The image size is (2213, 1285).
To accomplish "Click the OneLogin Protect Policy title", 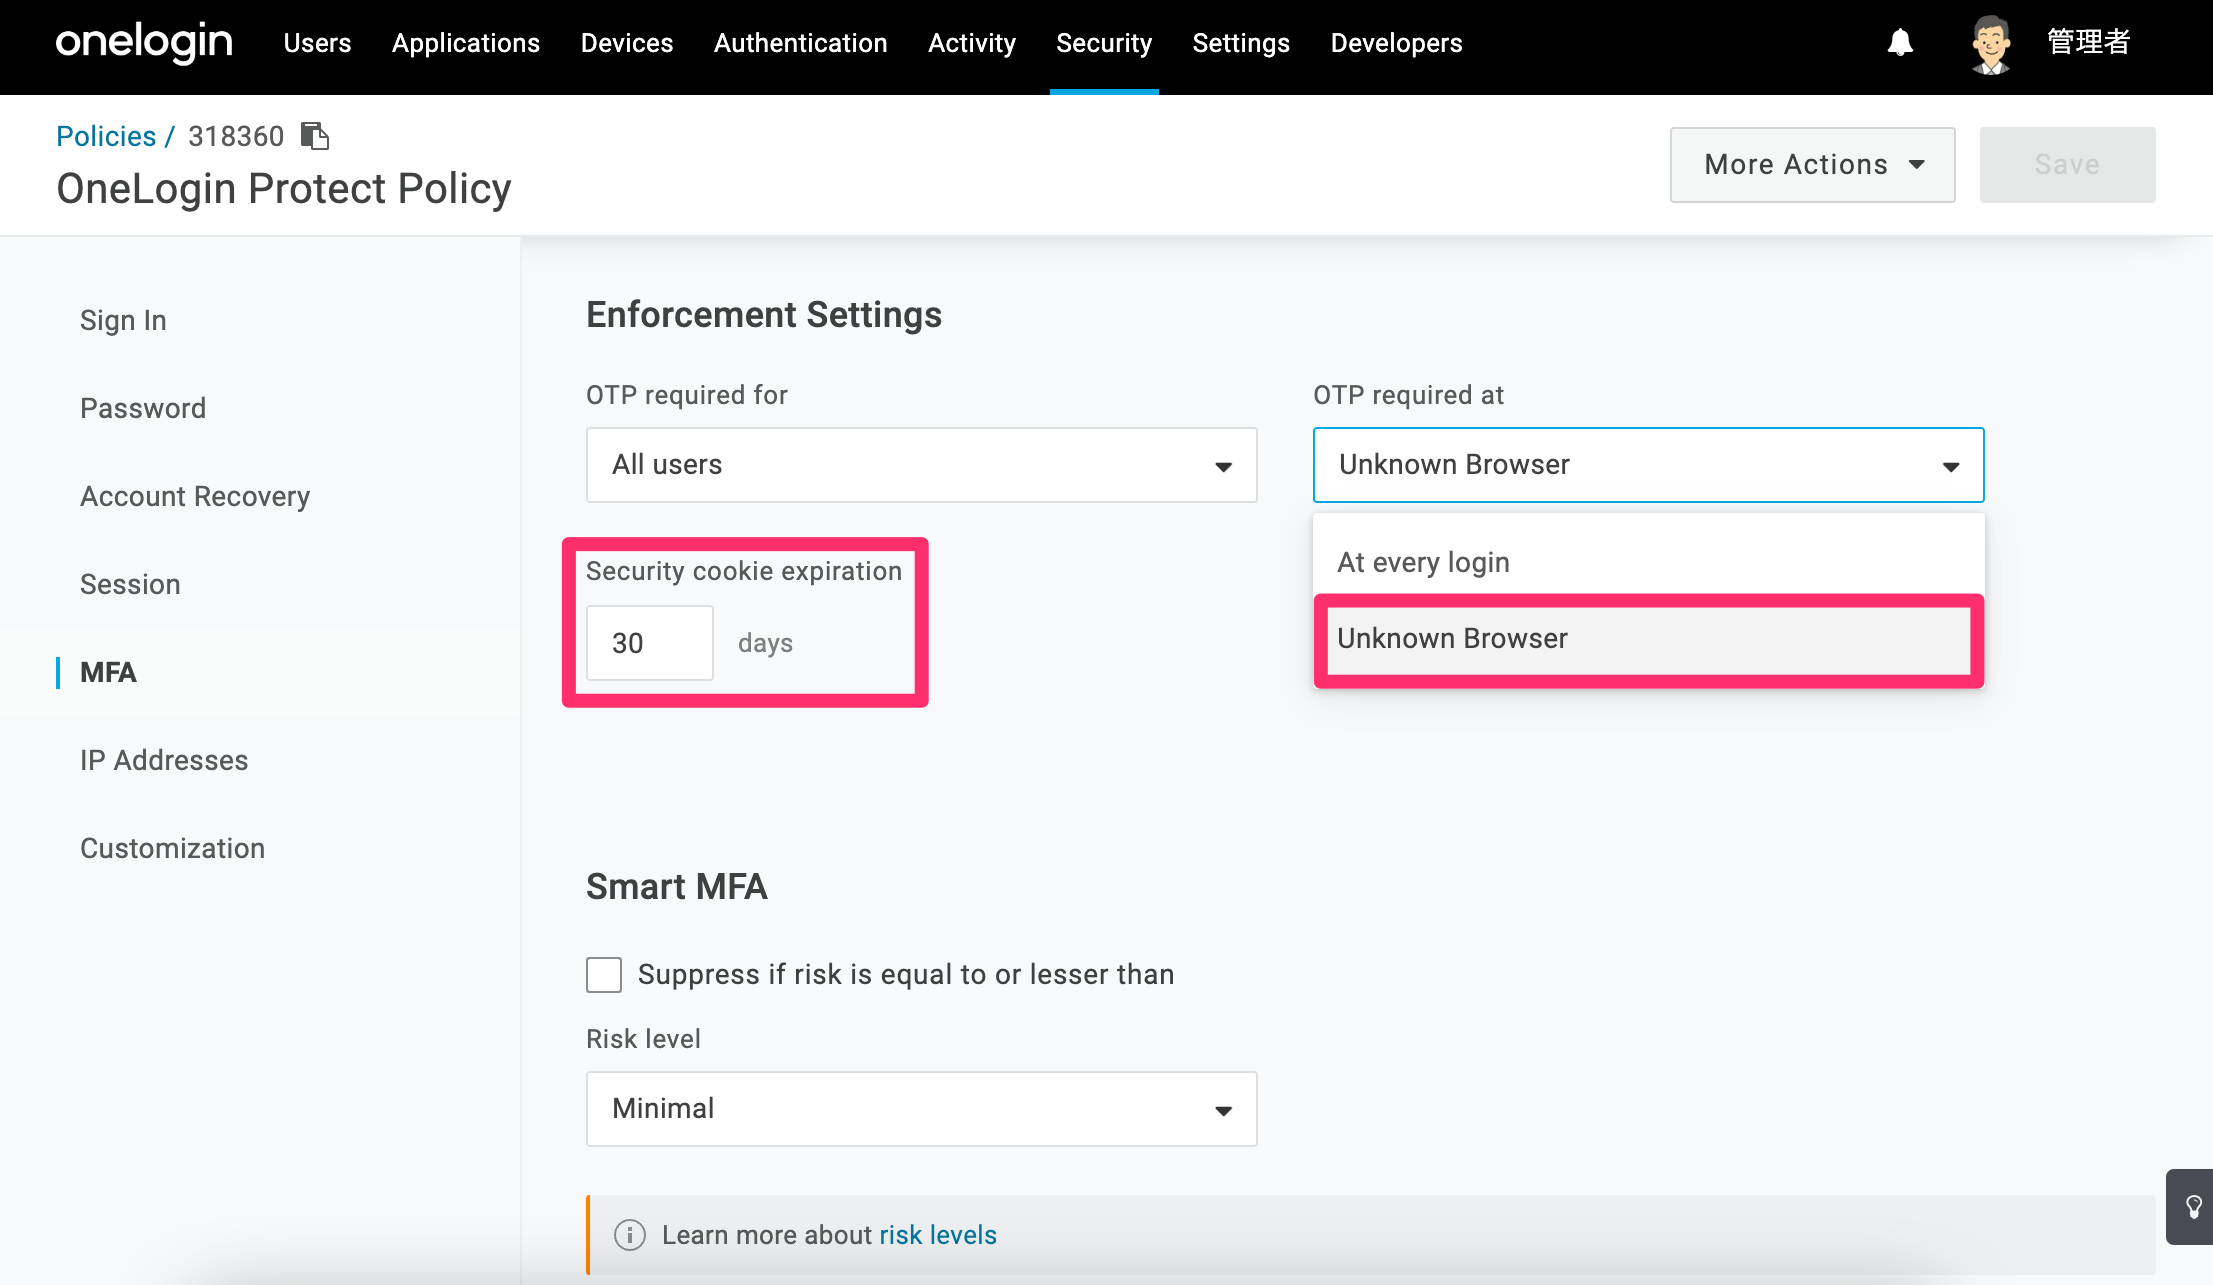I will (284, 189).
